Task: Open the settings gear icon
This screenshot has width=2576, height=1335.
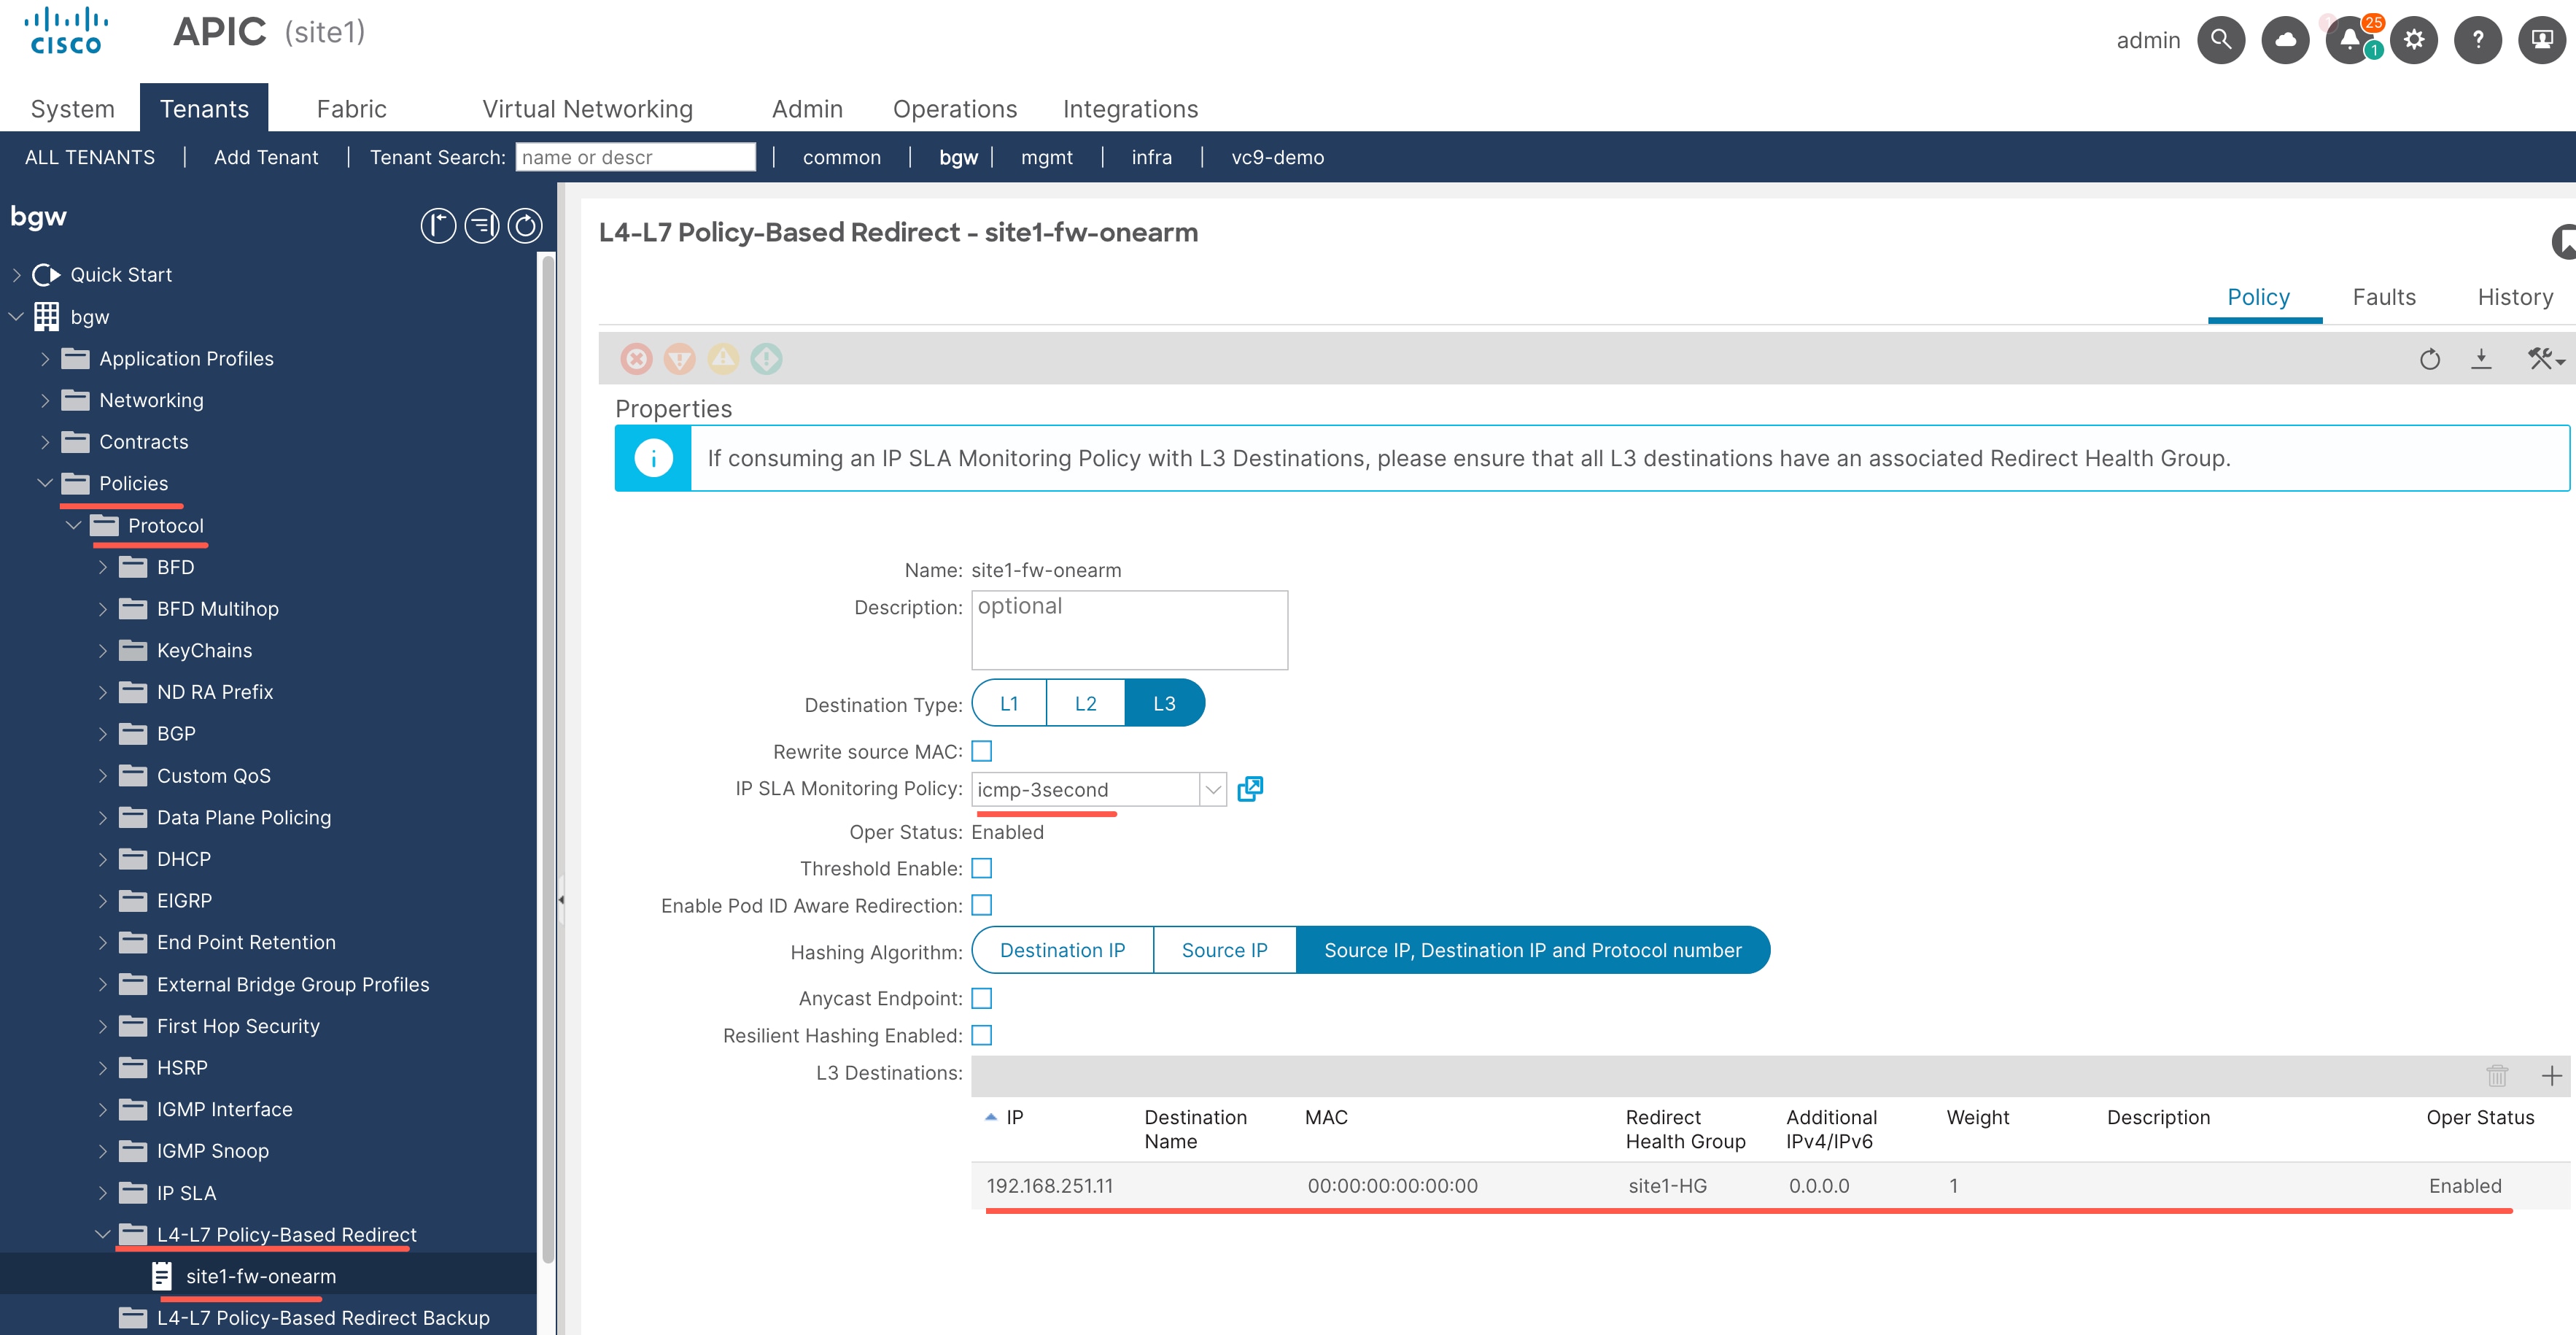Action: pos(2414,40)
